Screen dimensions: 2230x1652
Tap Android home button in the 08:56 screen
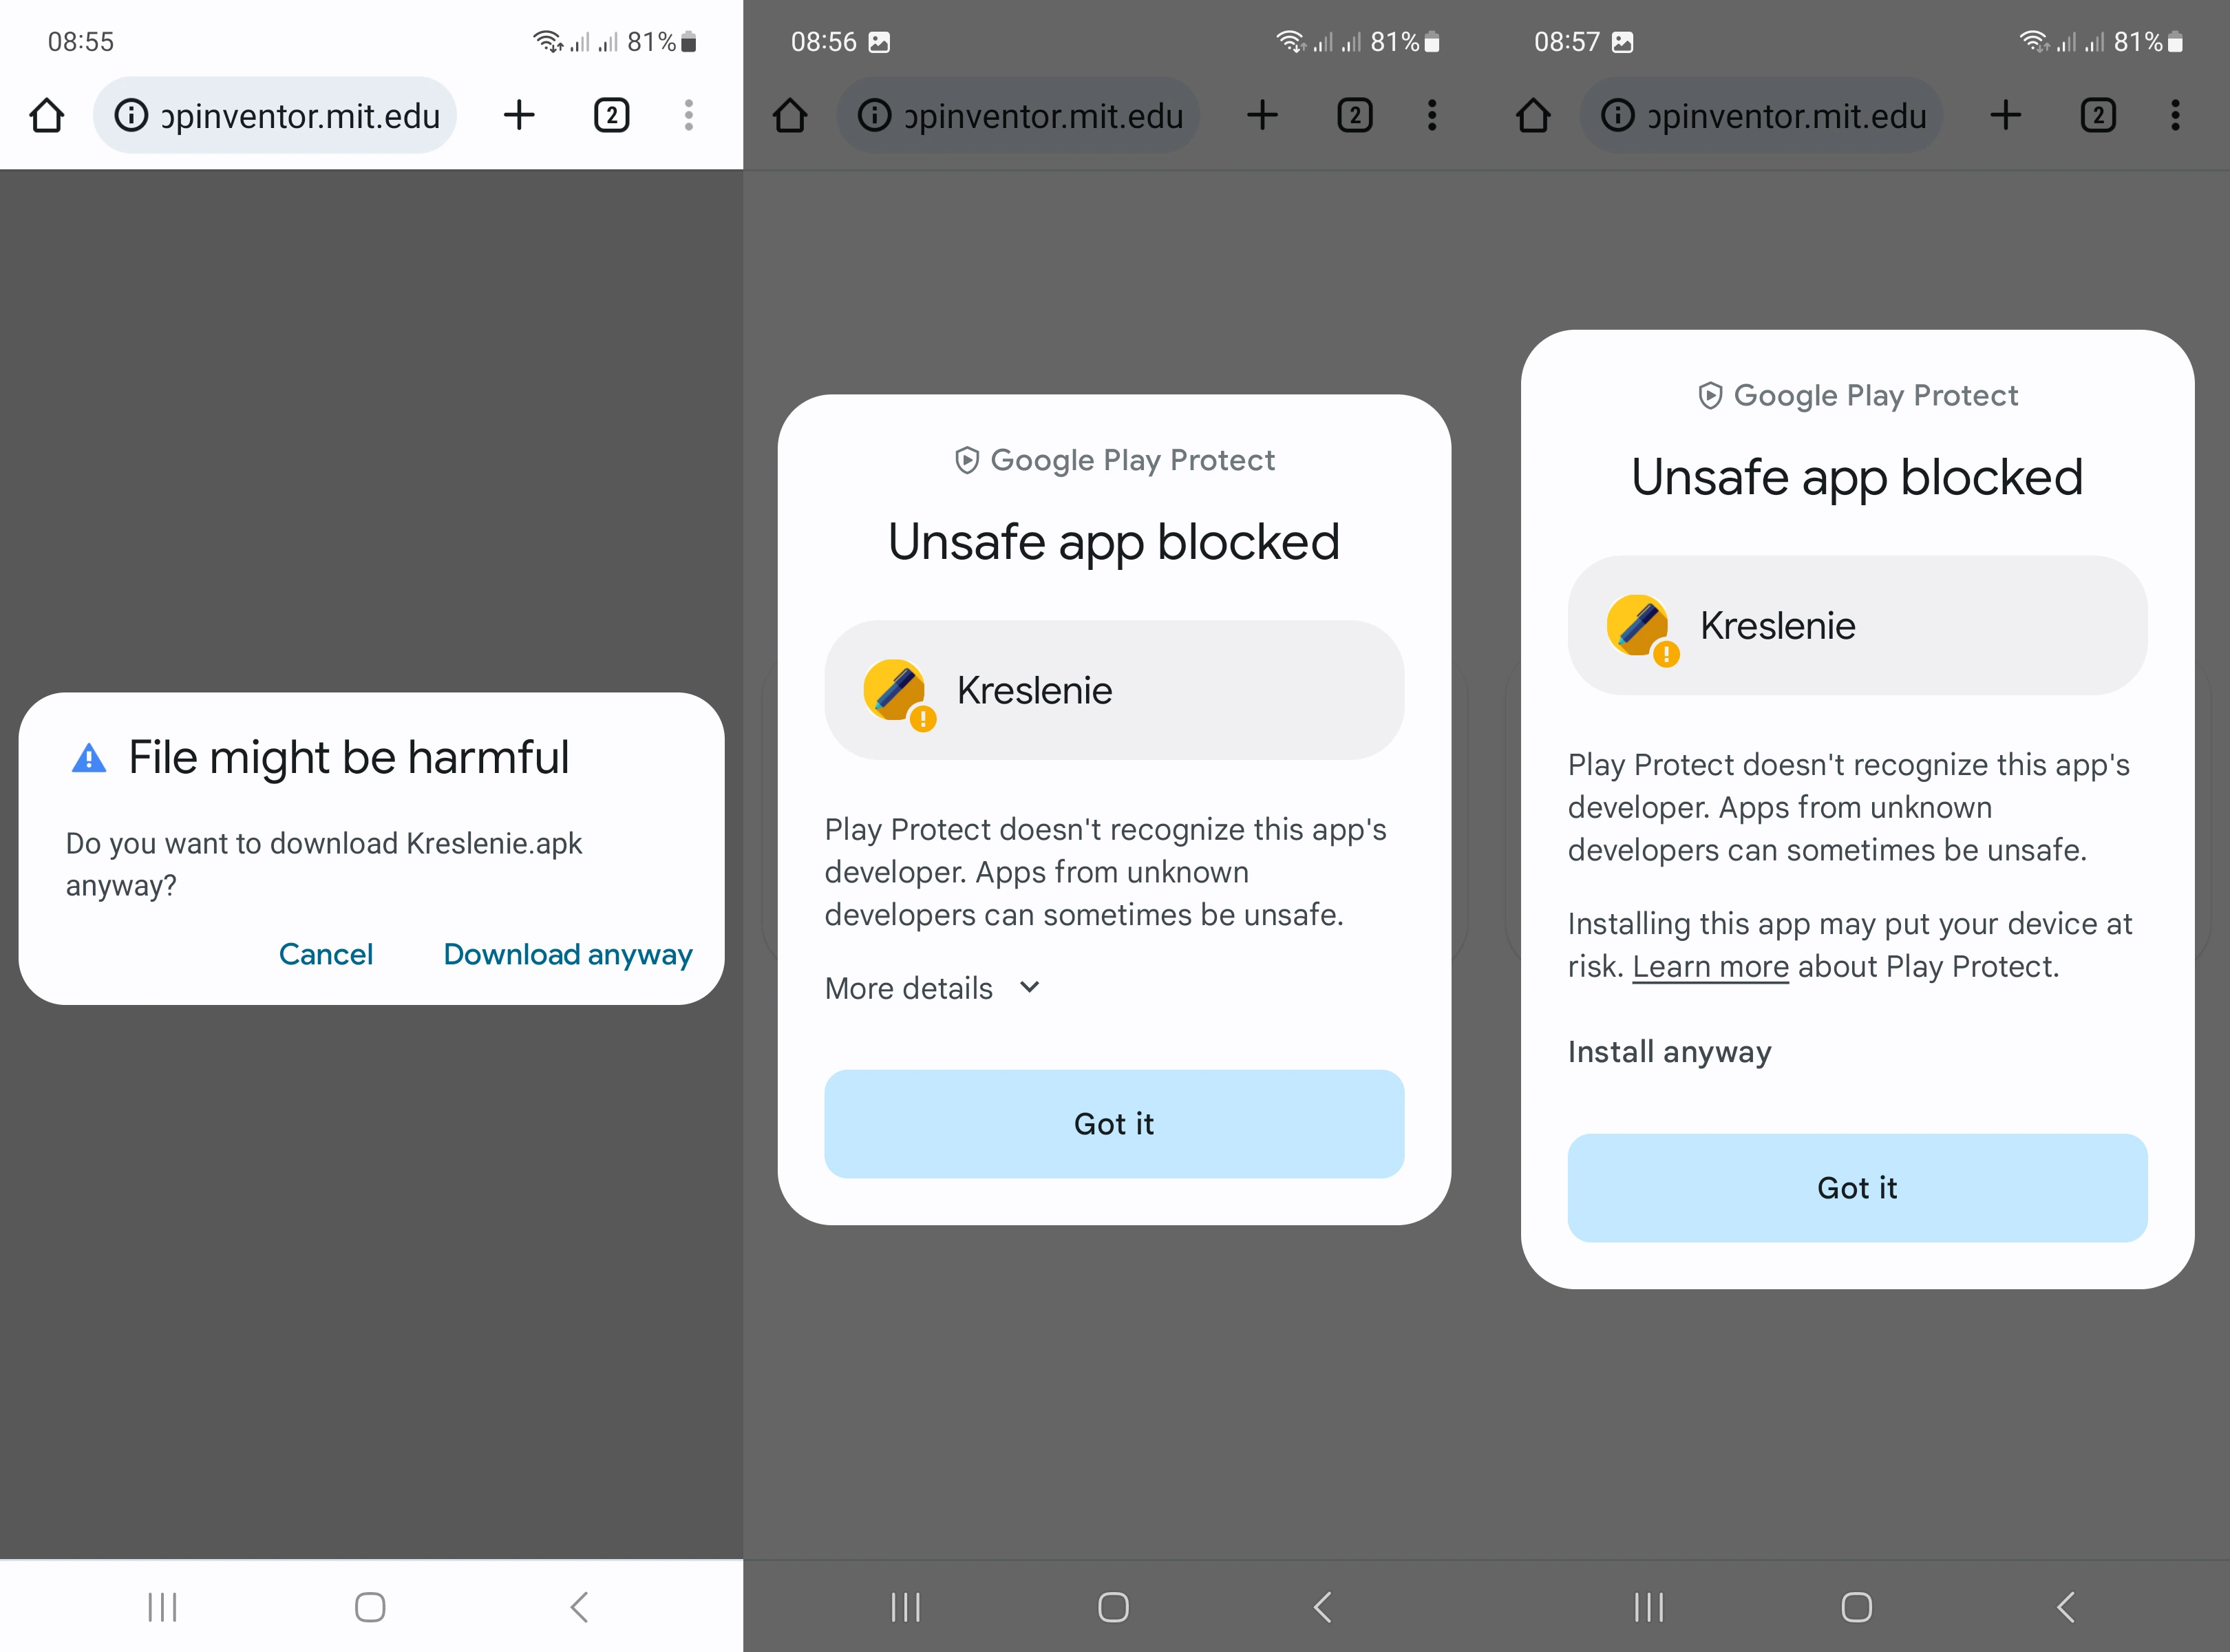click(x=1113, y=1607)
